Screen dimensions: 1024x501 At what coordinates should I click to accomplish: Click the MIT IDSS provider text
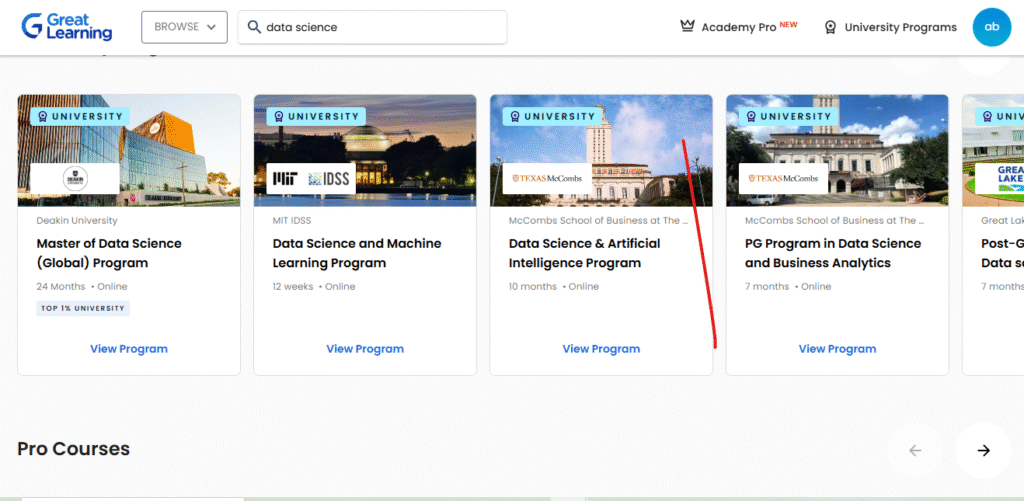tap(292, 221)
